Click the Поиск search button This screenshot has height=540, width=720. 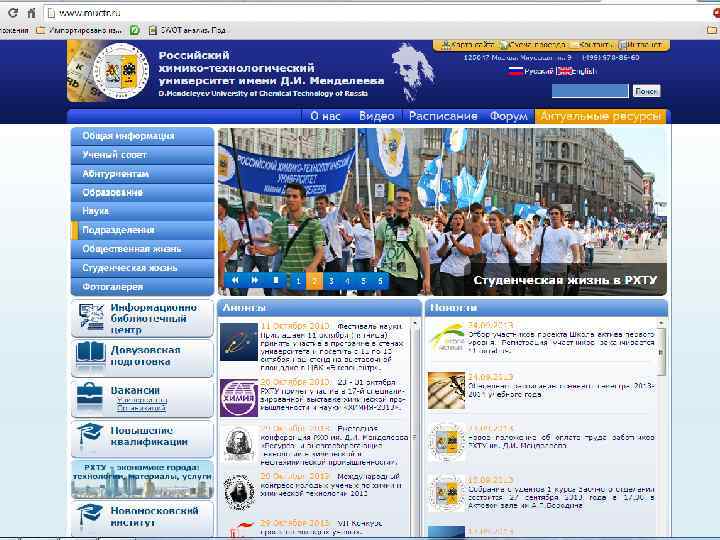tap(647, 91)
